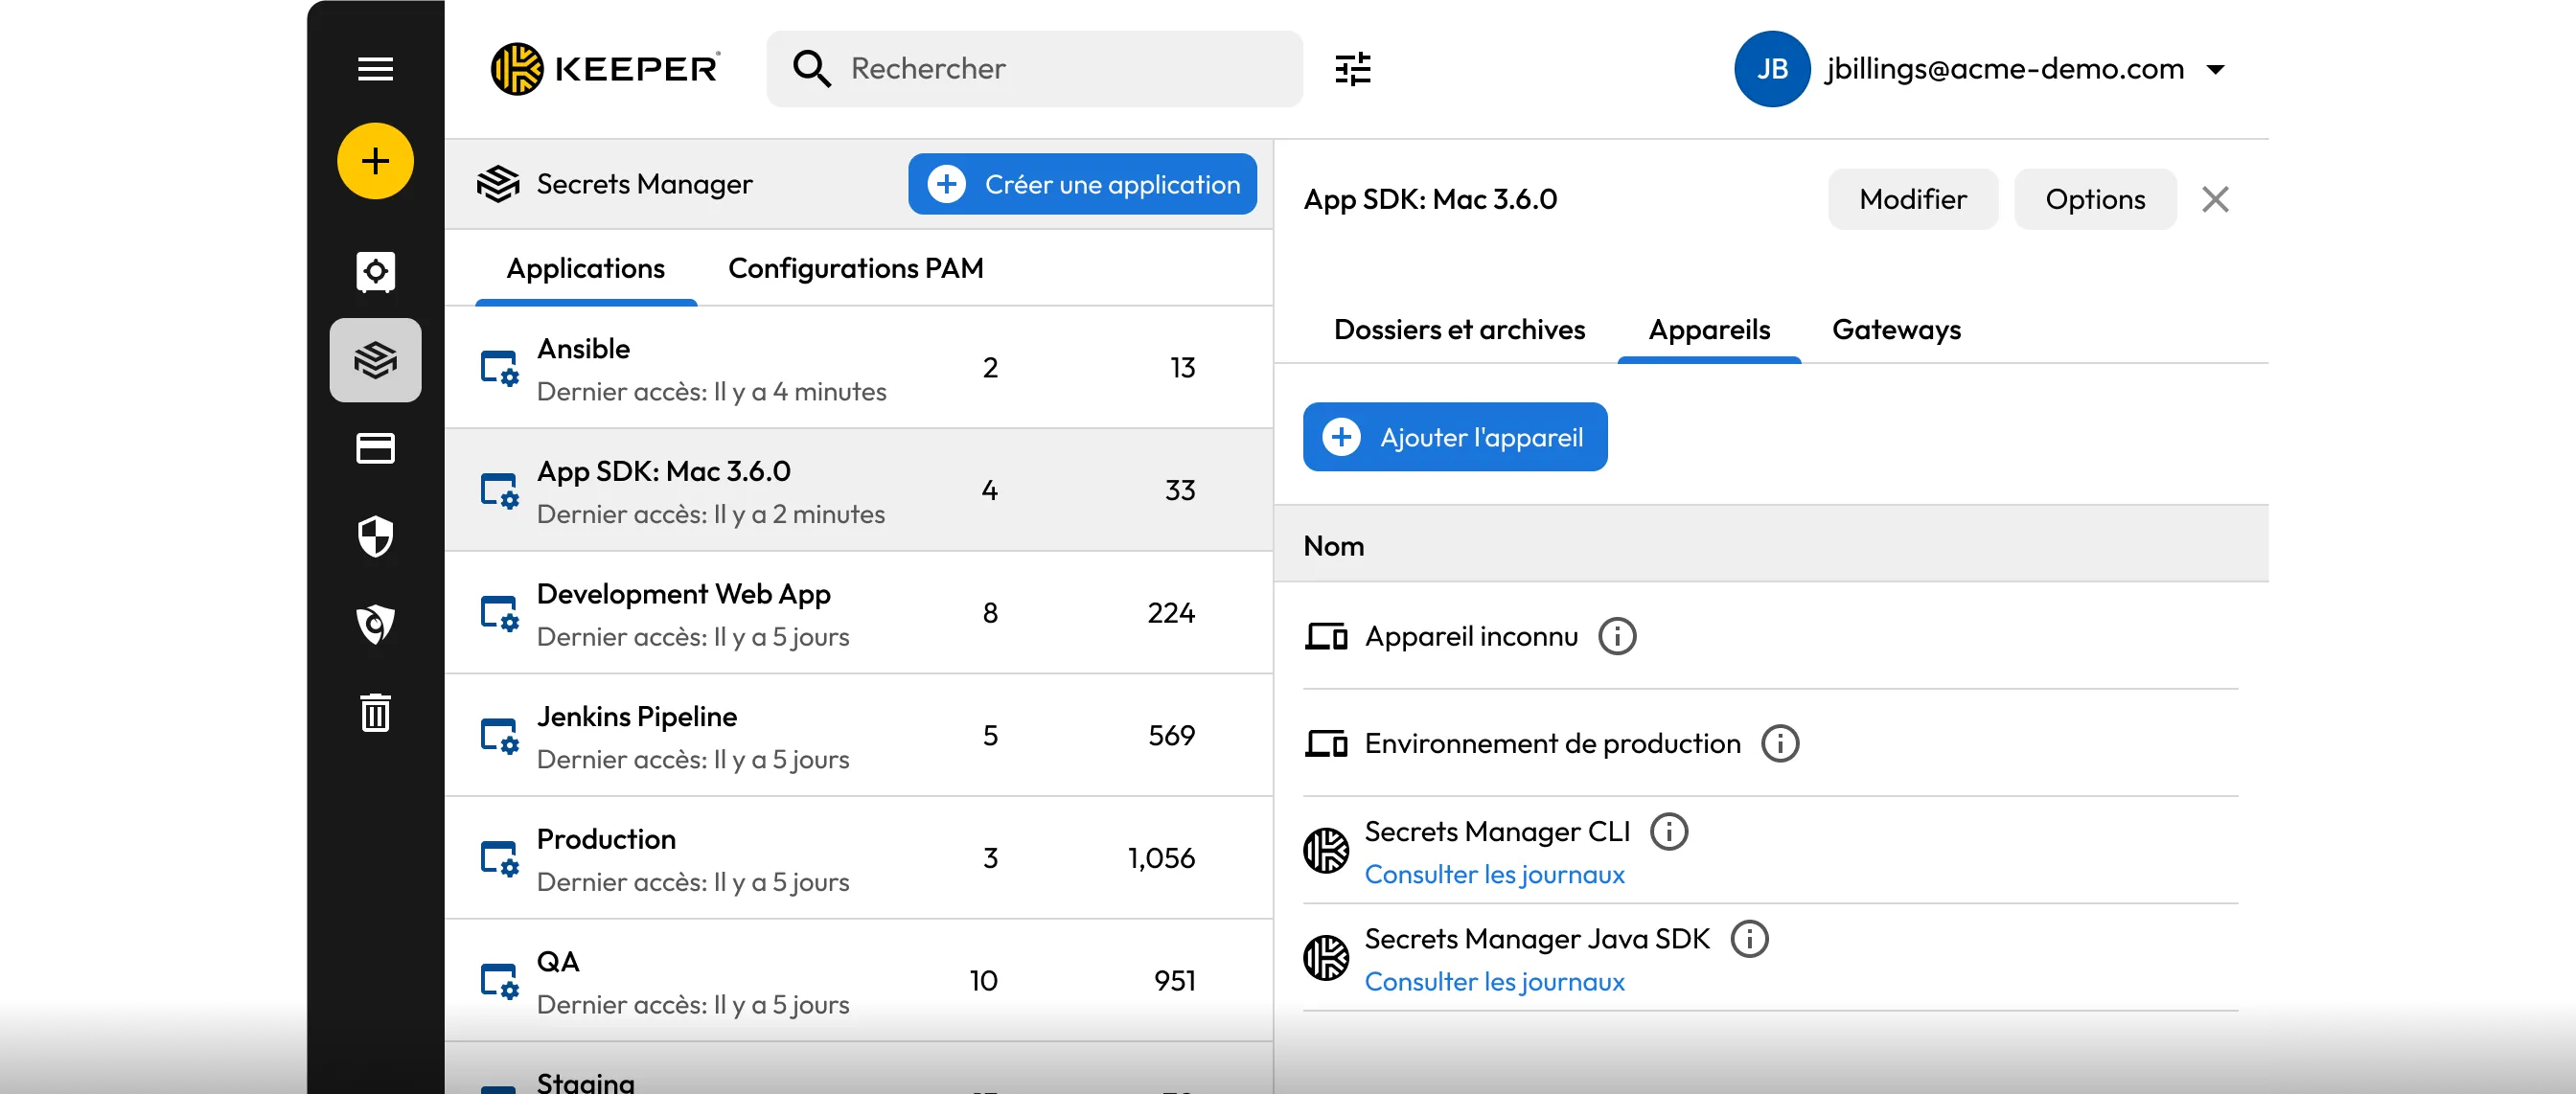Select the Development Web App row
The height and width of the screenshot is (1094, 2576).
858,613
